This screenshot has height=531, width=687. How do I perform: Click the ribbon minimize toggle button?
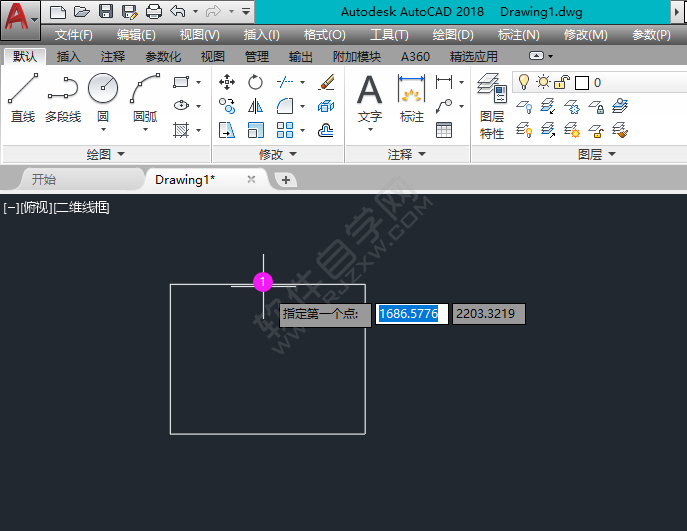click(536, 56)
